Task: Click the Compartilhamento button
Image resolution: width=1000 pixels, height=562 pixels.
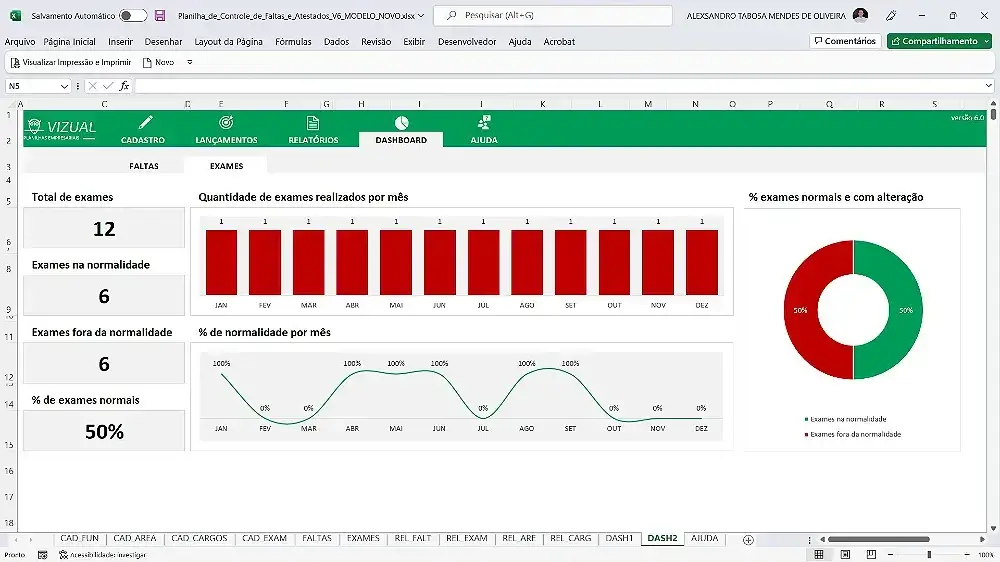Action: [x=939, y=41]
